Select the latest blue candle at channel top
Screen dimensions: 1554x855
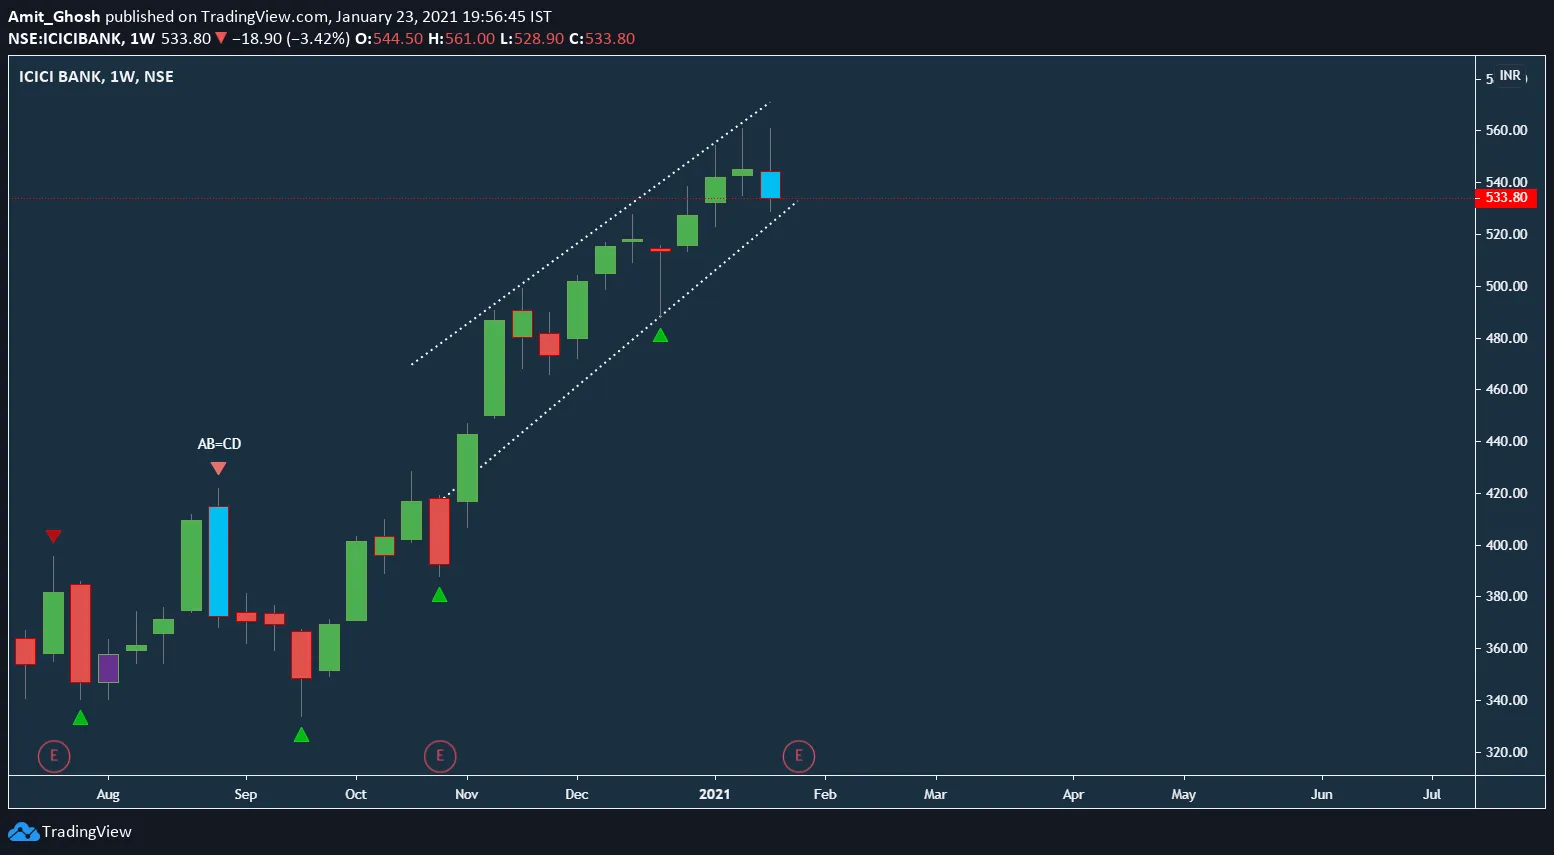[770, 185]
